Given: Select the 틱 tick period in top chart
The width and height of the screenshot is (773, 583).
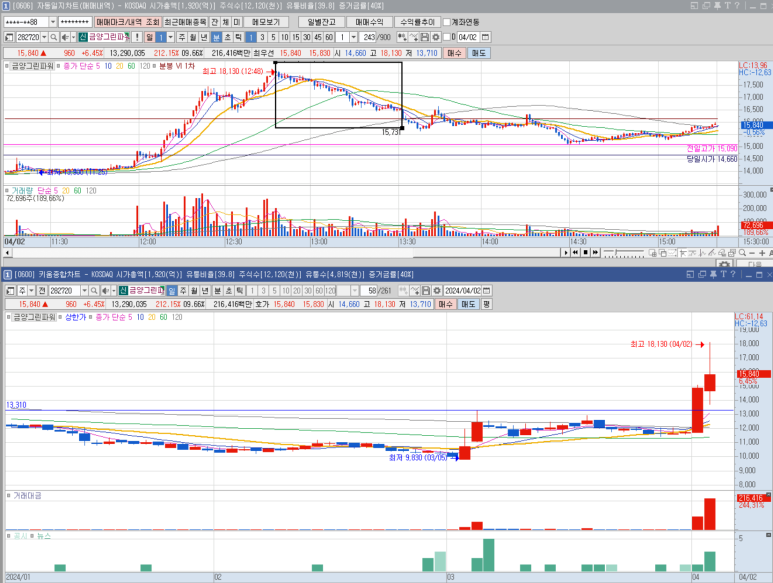Looking at the screenshot, I should pos(239,37).
